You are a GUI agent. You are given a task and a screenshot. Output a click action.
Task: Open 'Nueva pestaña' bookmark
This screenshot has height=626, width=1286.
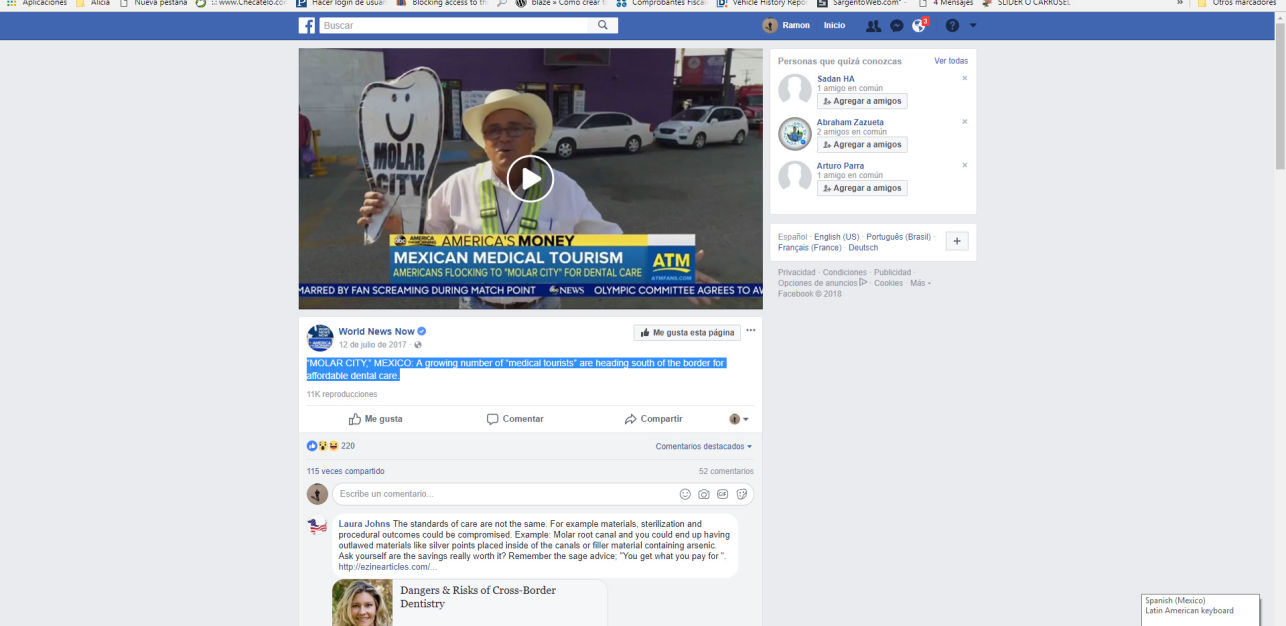pos(153,4)
